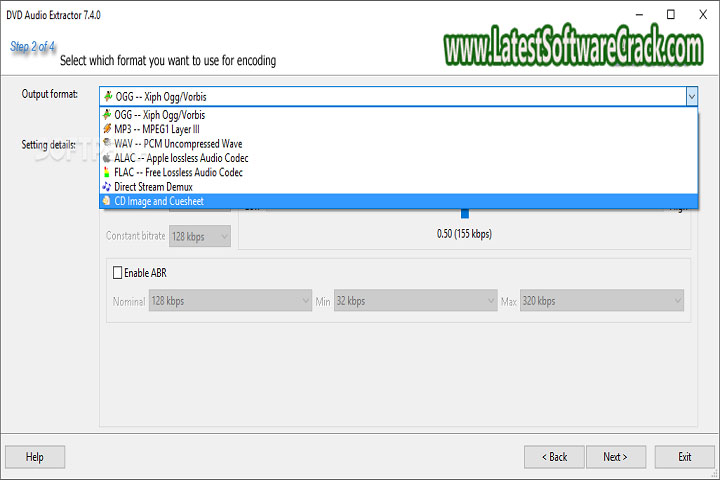The image size is (720, 480).
Task: Click the quality slider thumb
Action: [465, 214]
